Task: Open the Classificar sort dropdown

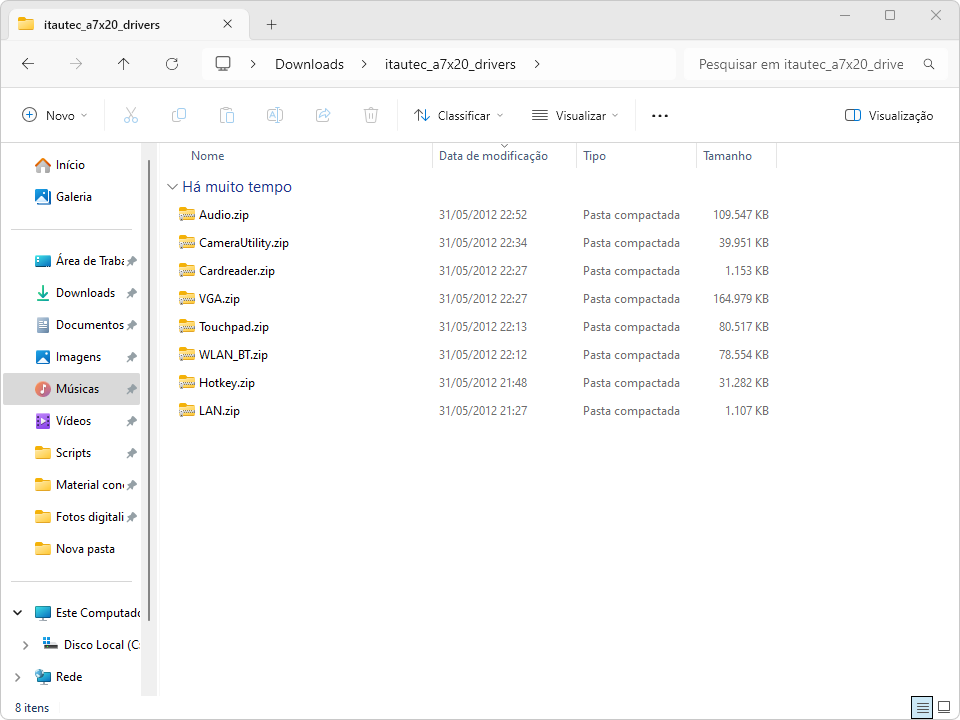Action: pyautogui.click(x=459, y=116)
